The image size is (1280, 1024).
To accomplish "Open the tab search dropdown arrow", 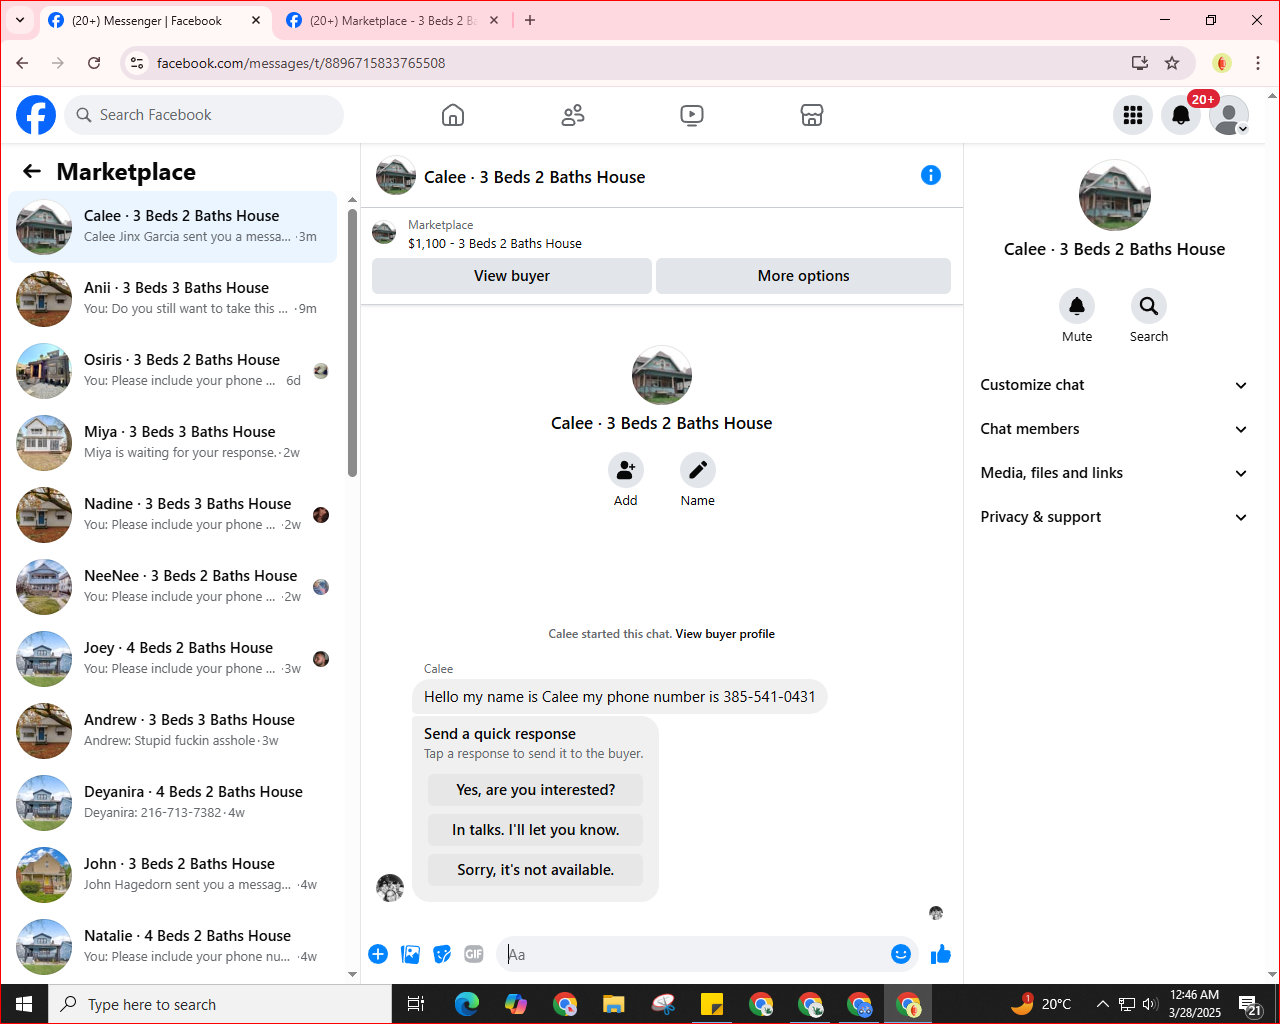I will 20,20.
